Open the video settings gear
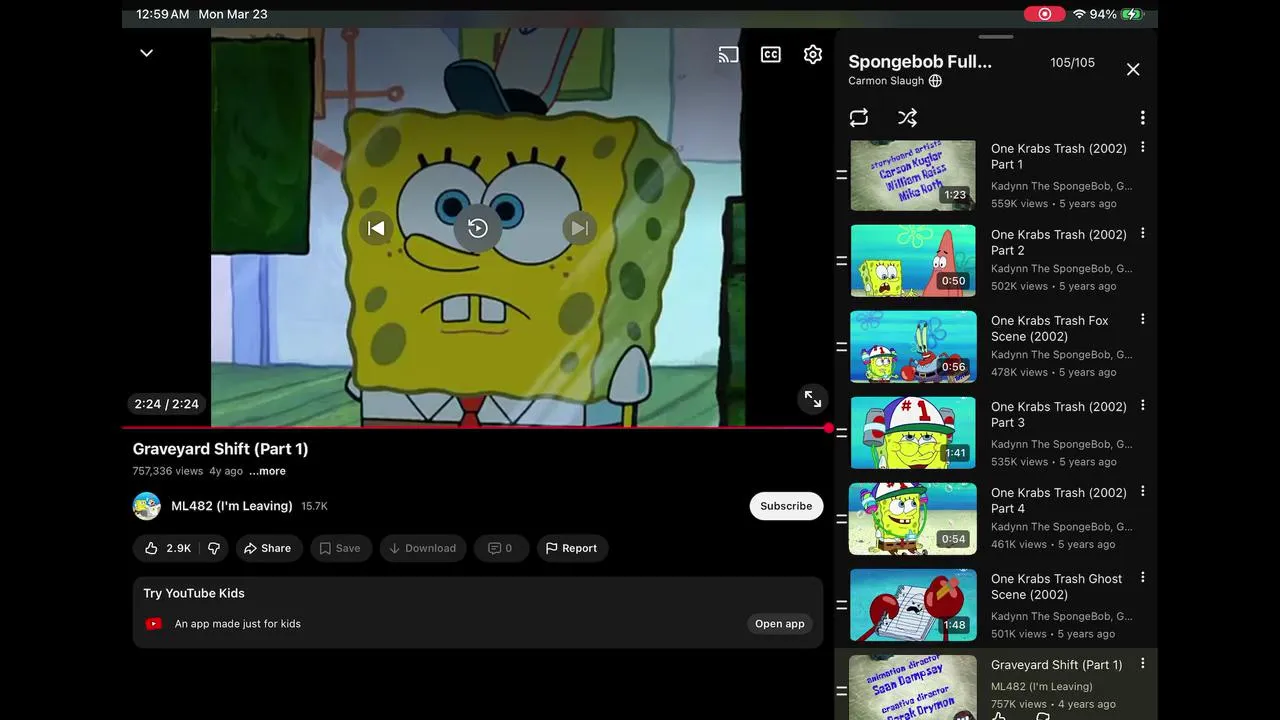1280x720 pixels. pos(813,54)
